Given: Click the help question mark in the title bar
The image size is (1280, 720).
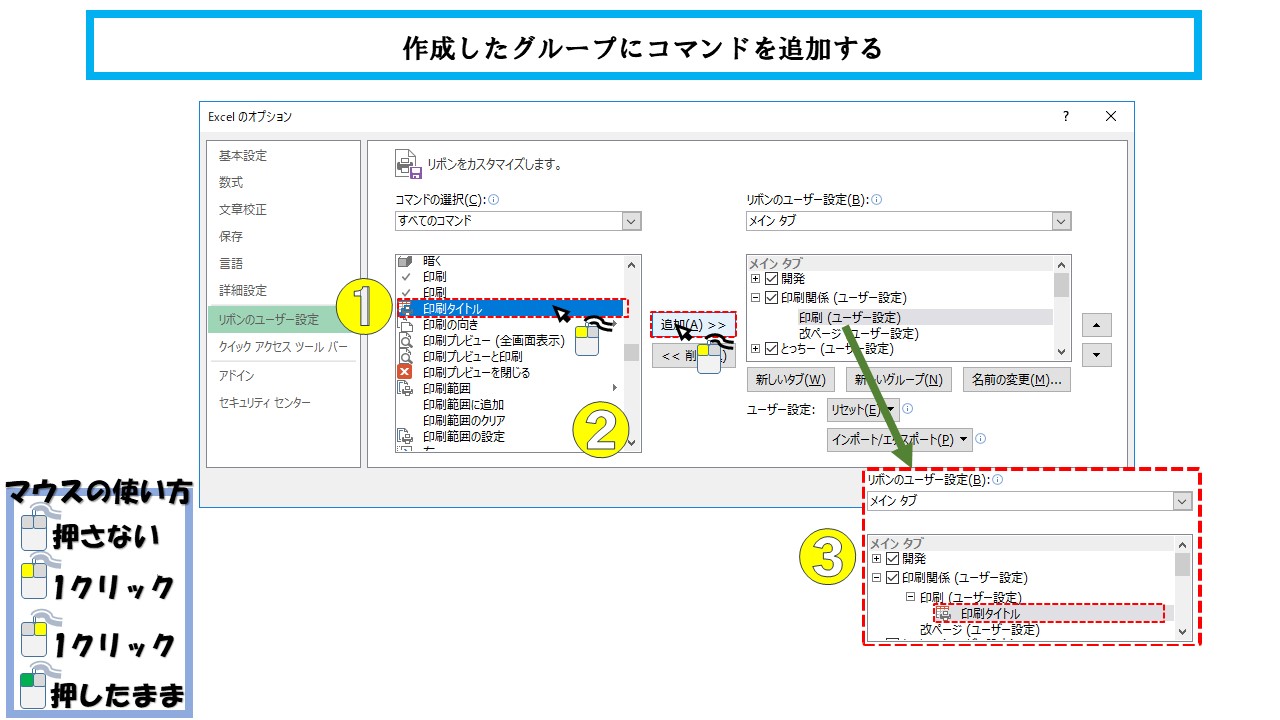Looking at the screenshot, I should [1066, 117].
